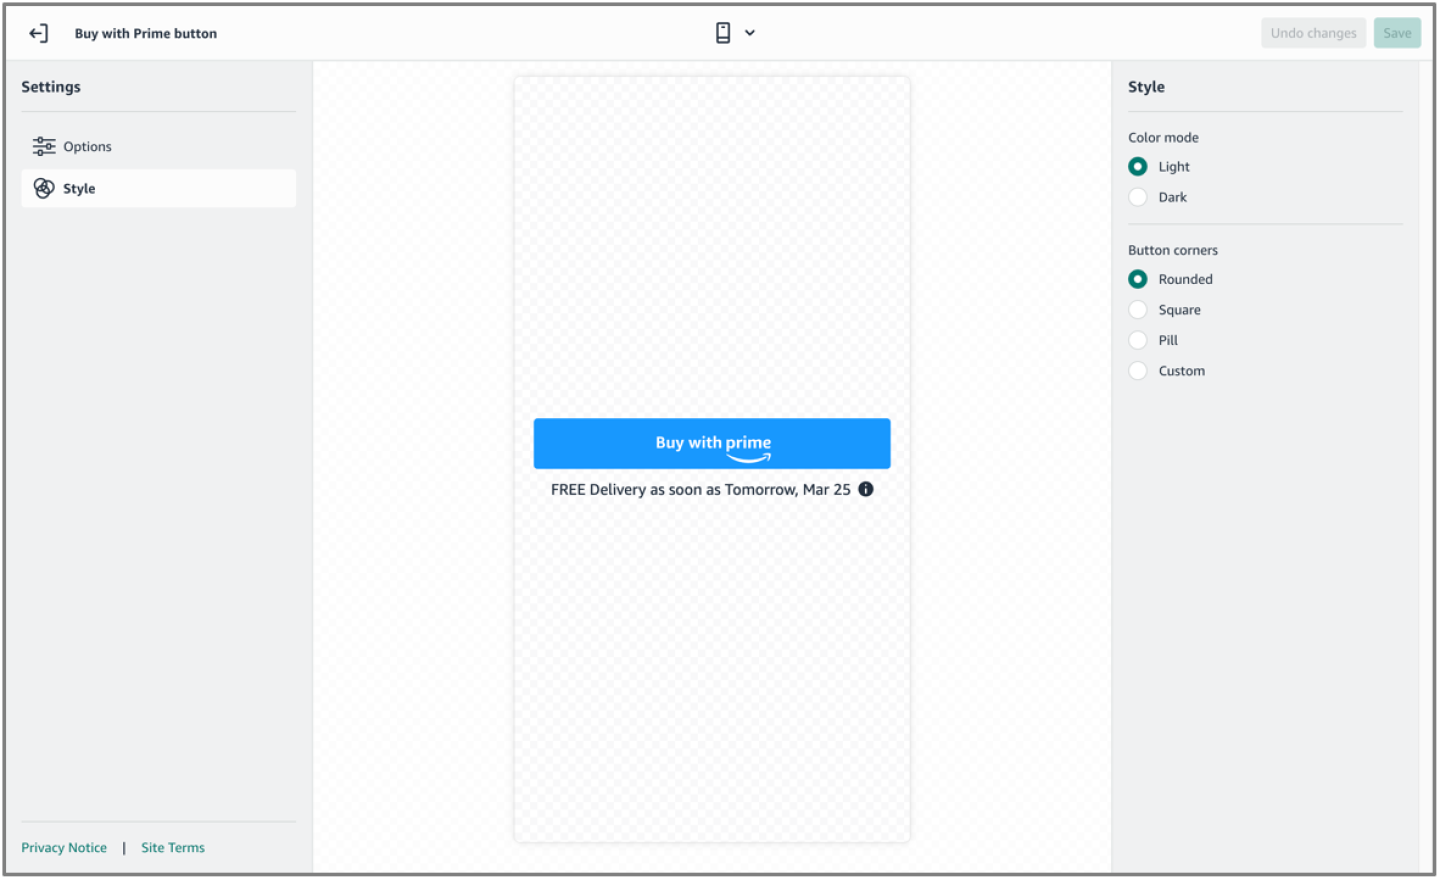Screen dimensions: 1440x880
Task: Click the mobile device preview icon
Action: pyautogui.click(x=723, y=32)
